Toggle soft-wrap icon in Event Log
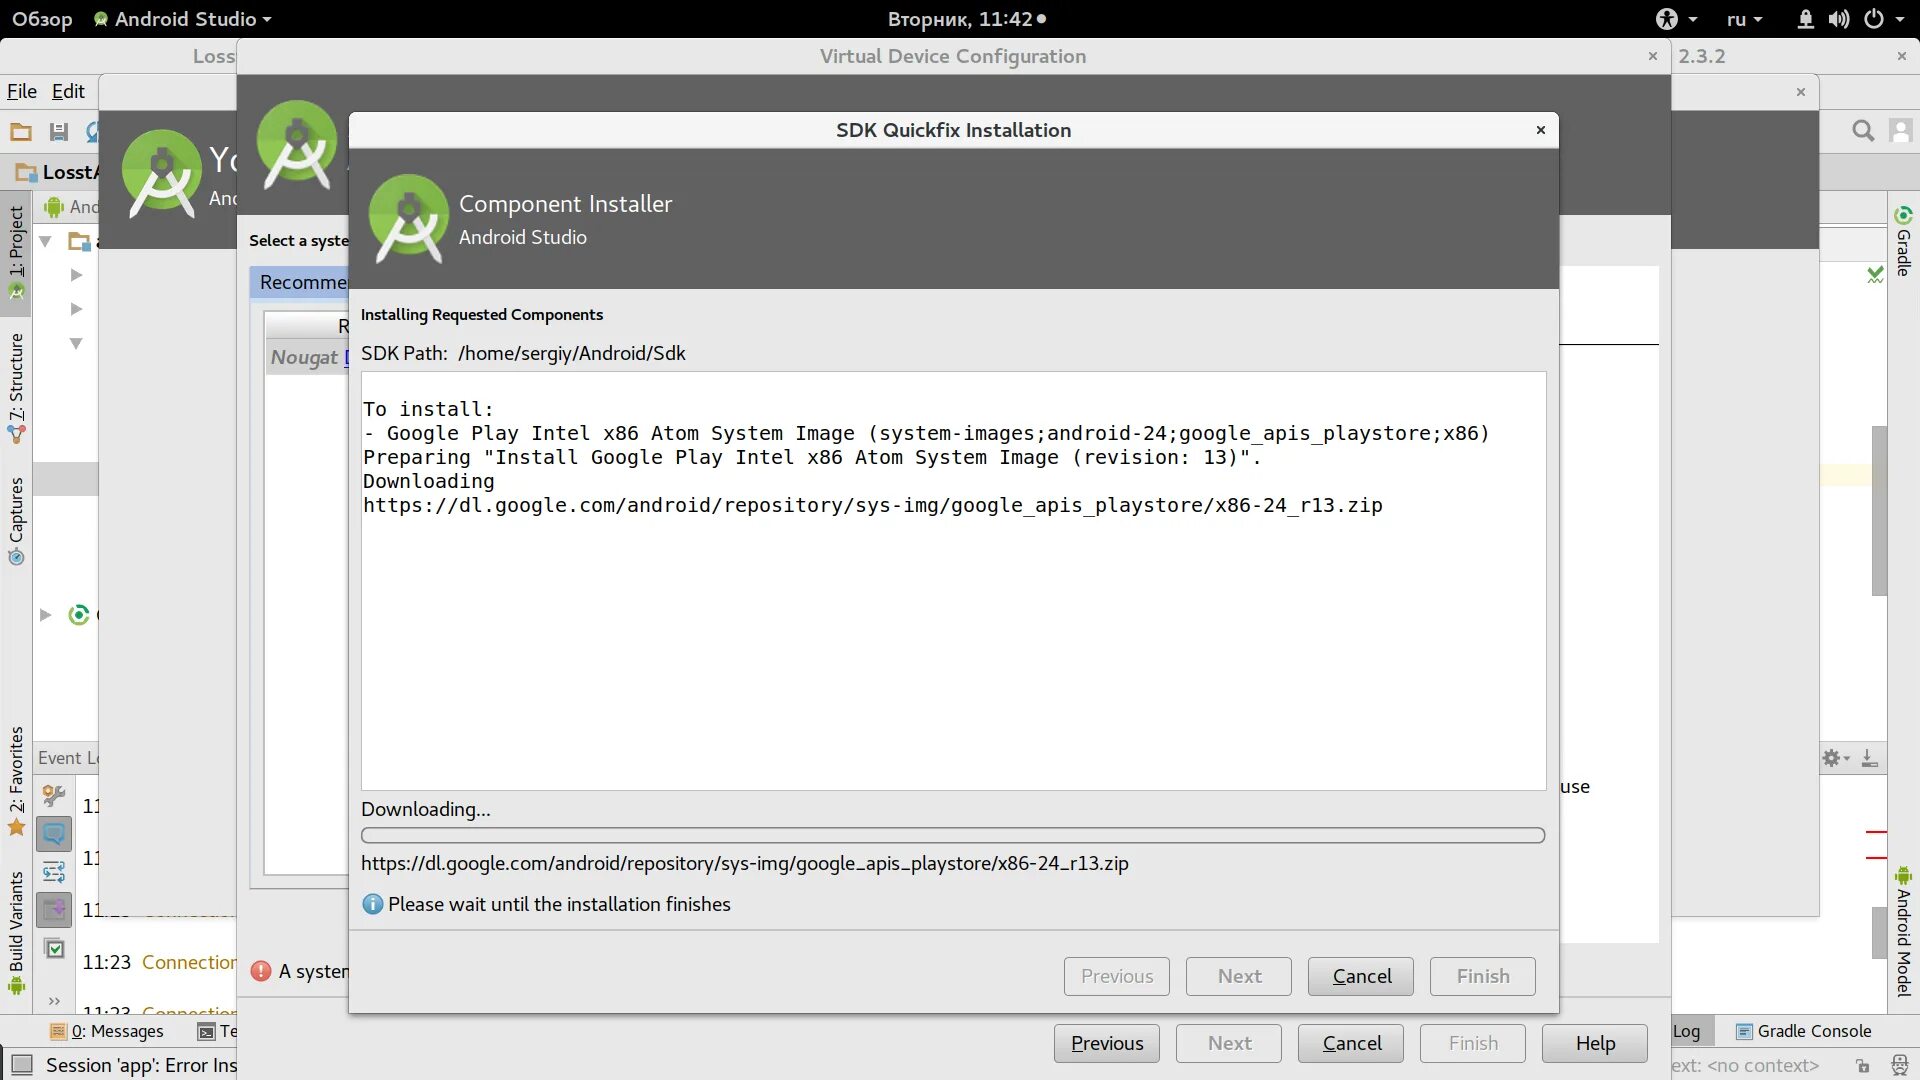1920x1080 pixels. click(x=54, y=872)
